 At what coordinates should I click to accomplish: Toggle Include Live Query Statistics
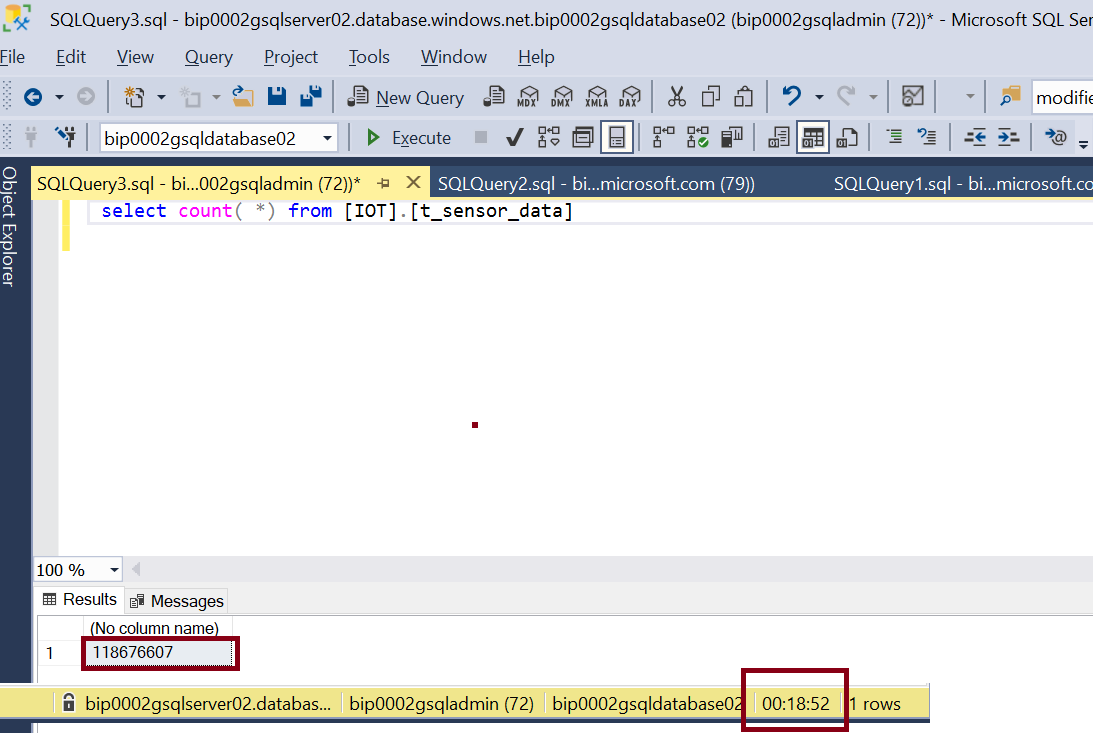(x=697, y=137)
